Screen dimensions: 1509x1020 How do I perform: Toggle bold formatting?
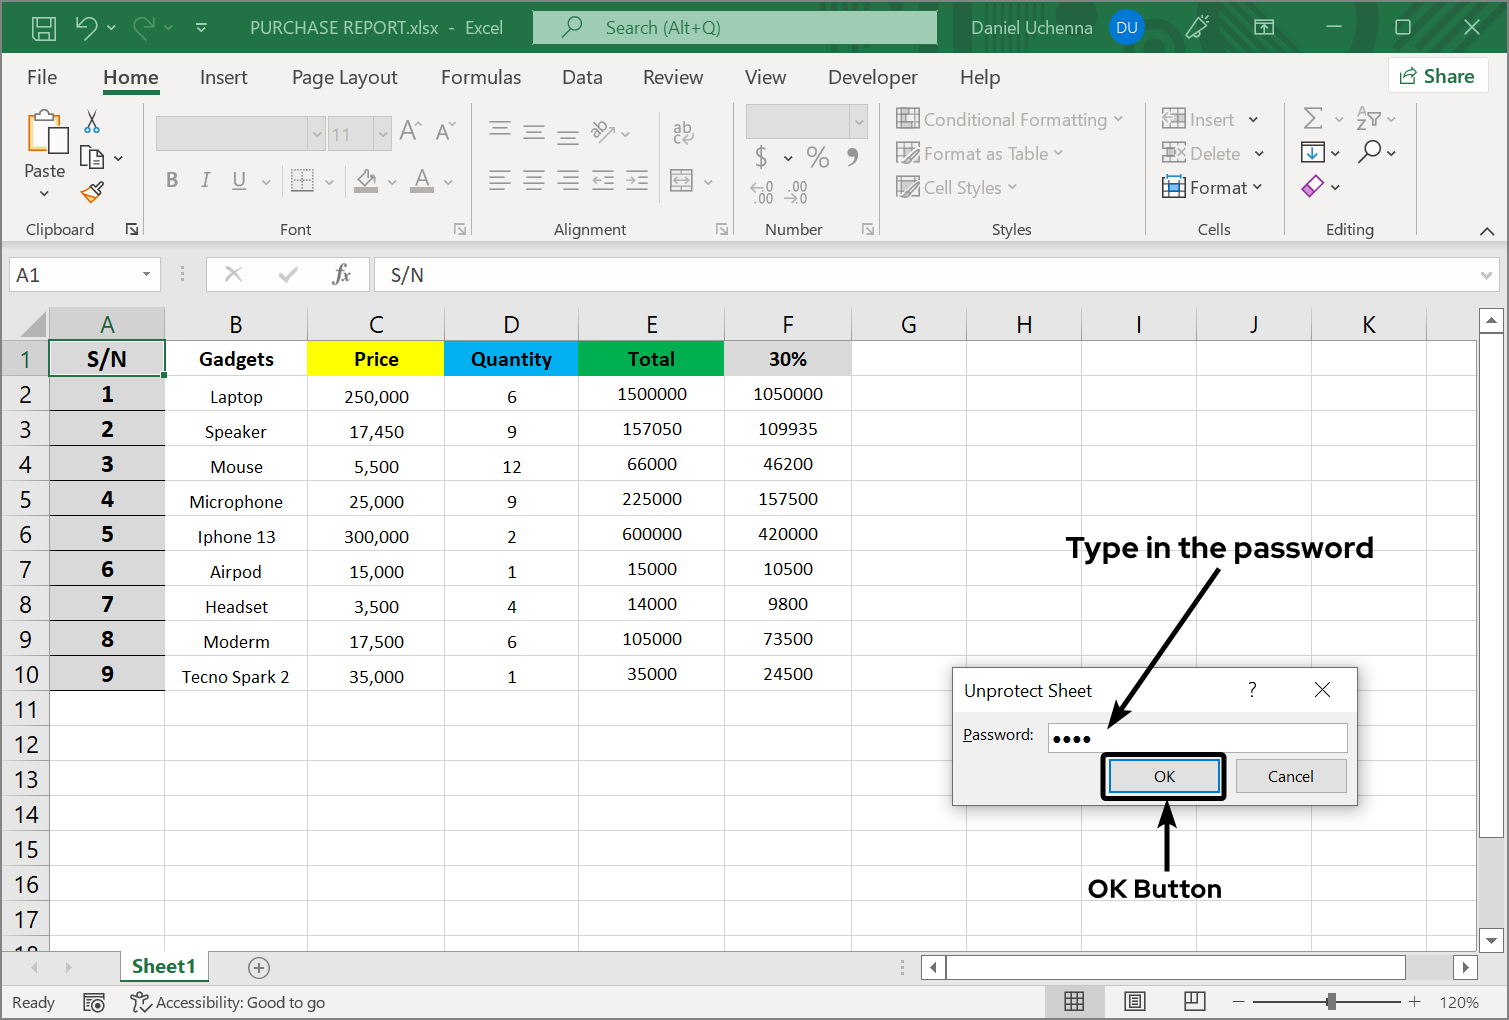(171, 180)
